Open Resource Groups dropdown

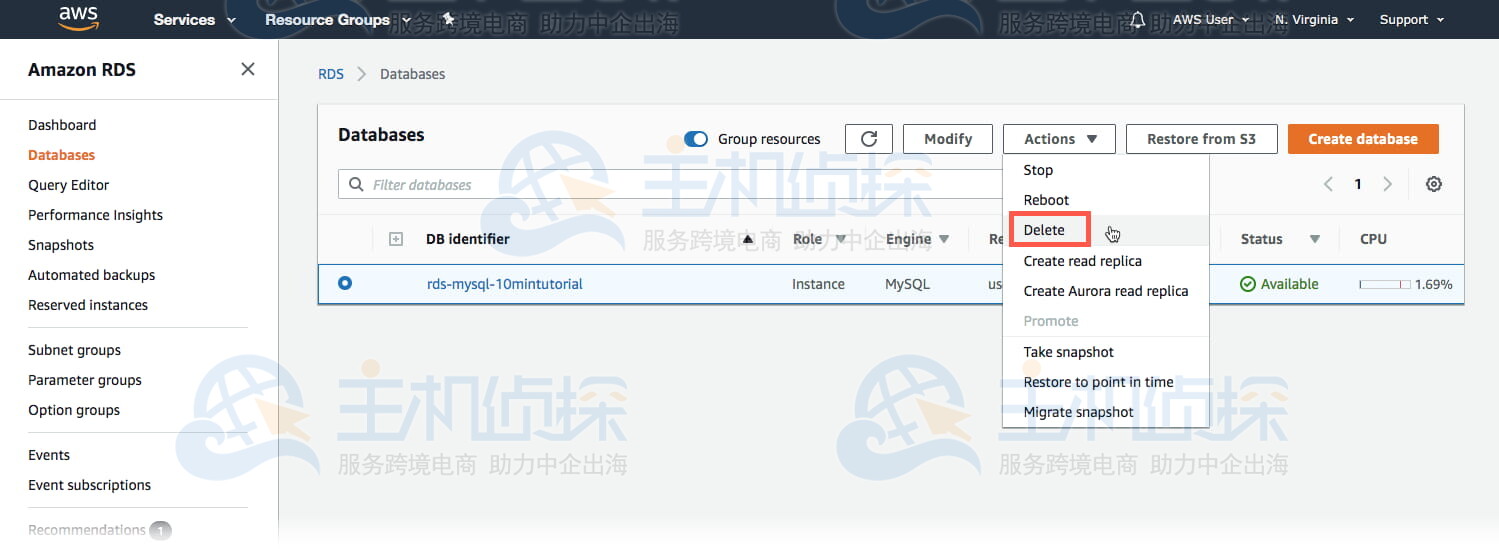(337, 19)
